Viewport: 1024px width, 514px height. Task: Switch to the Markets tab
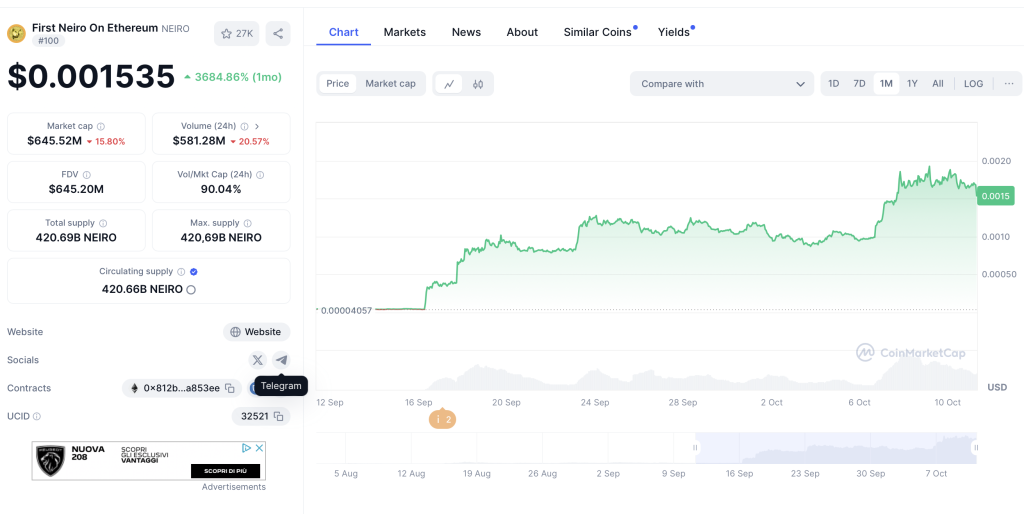click(x=405, y=32)
